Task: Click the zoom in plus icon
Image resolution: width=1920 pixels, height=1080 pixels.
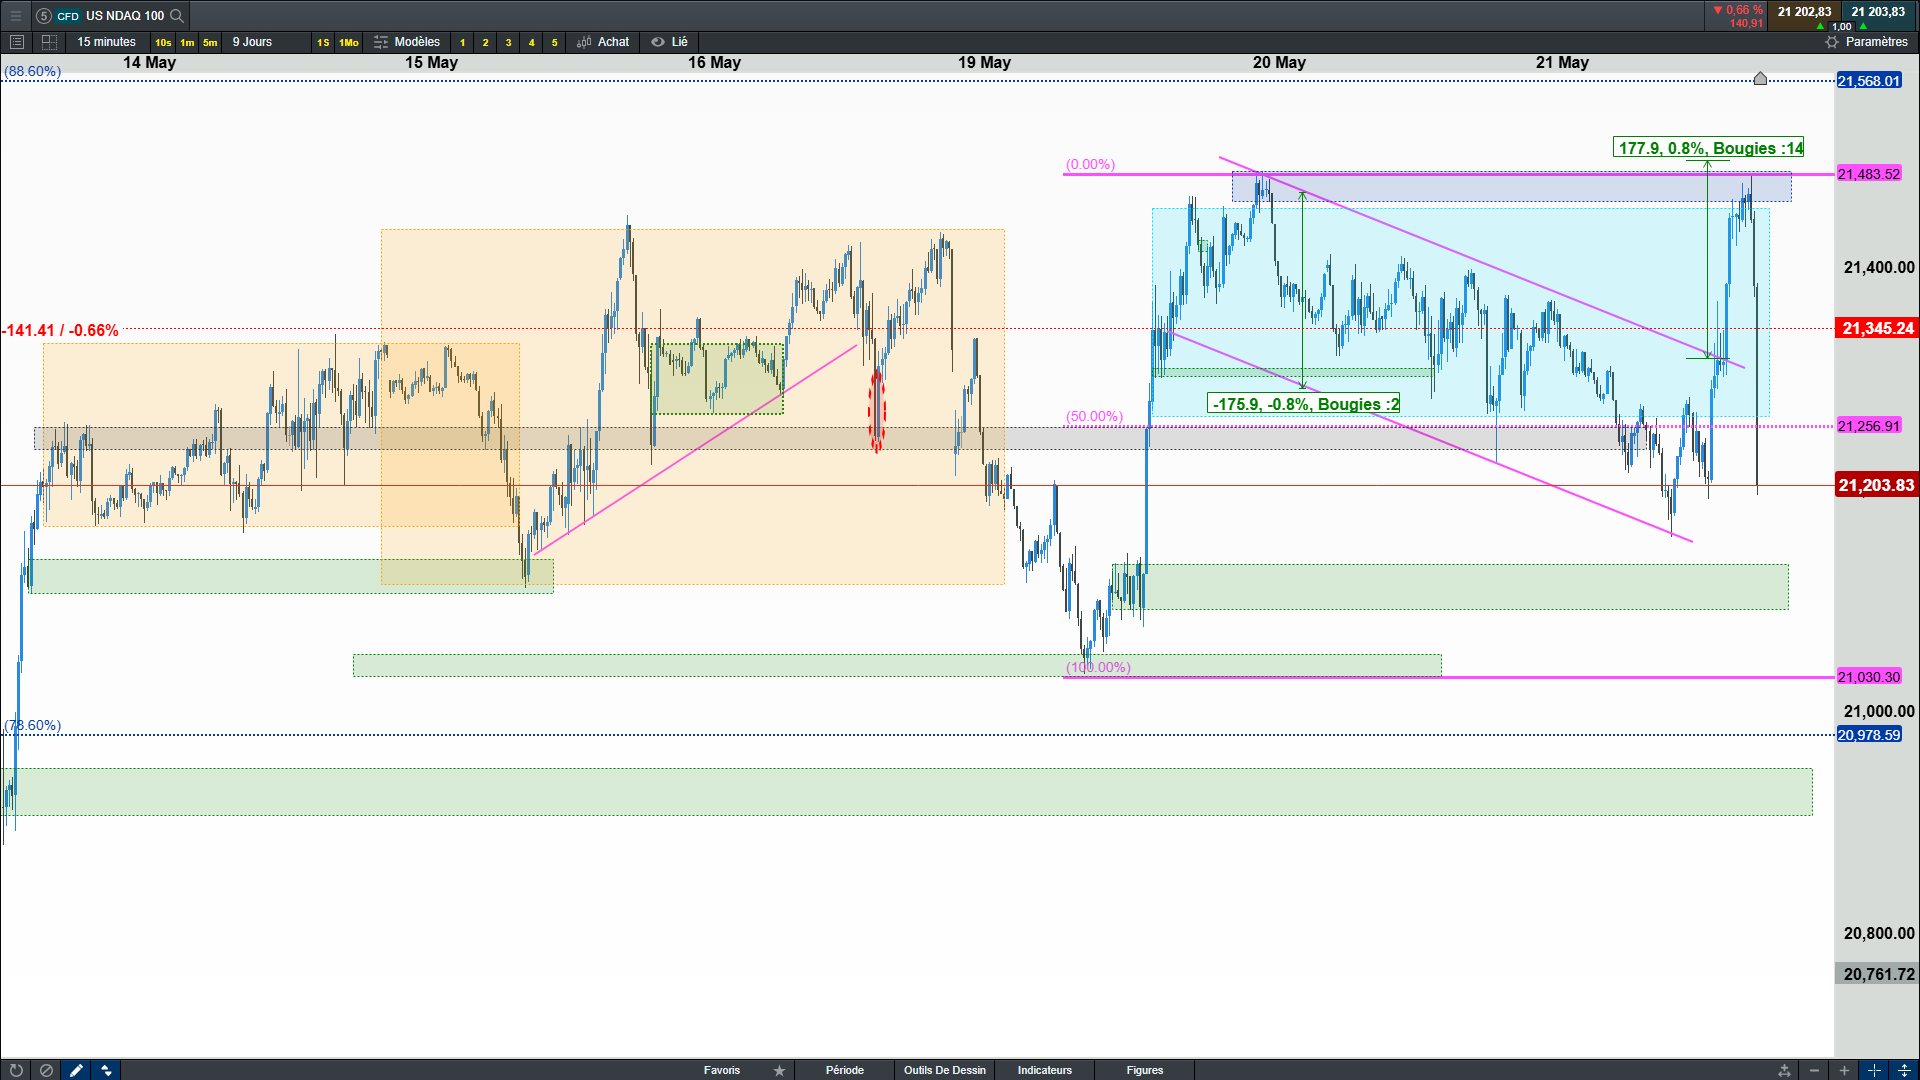Action: click(1844, 1070)
